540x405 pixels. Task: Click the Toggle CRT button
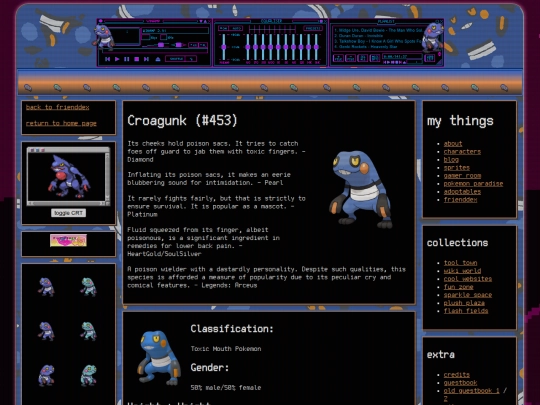69,213
